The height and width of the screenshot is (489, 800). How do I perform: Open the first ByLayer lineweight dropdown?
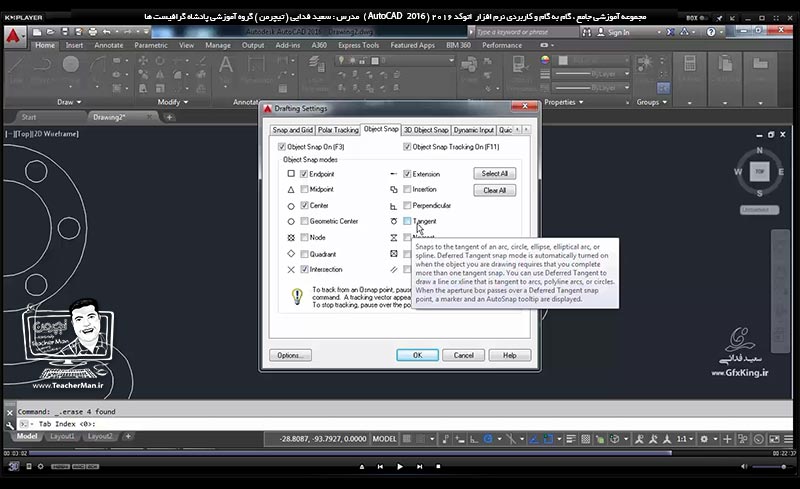(x=627, y=75)
